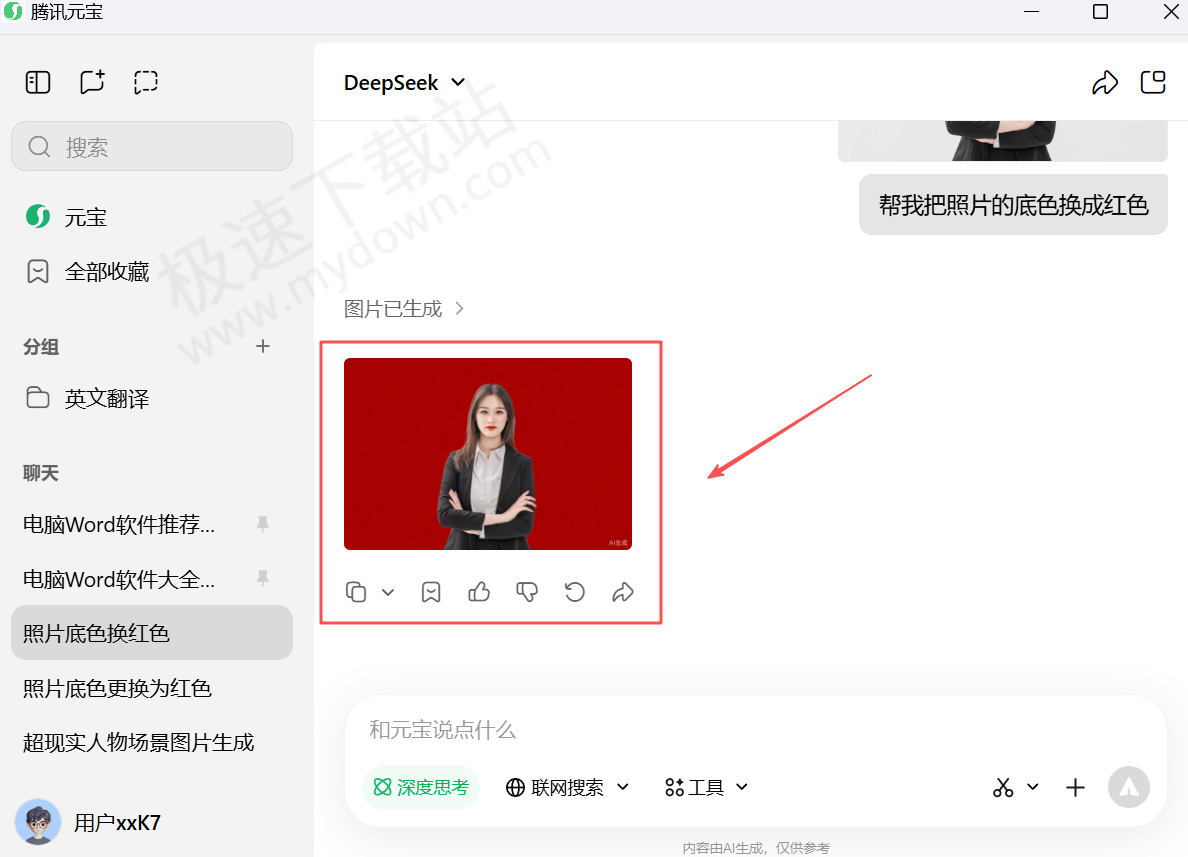Regenerate the red-background photo
Image resolution: width=1188 pixels, height=857 pixels.
pyautogui.click(x=574, y=592)
